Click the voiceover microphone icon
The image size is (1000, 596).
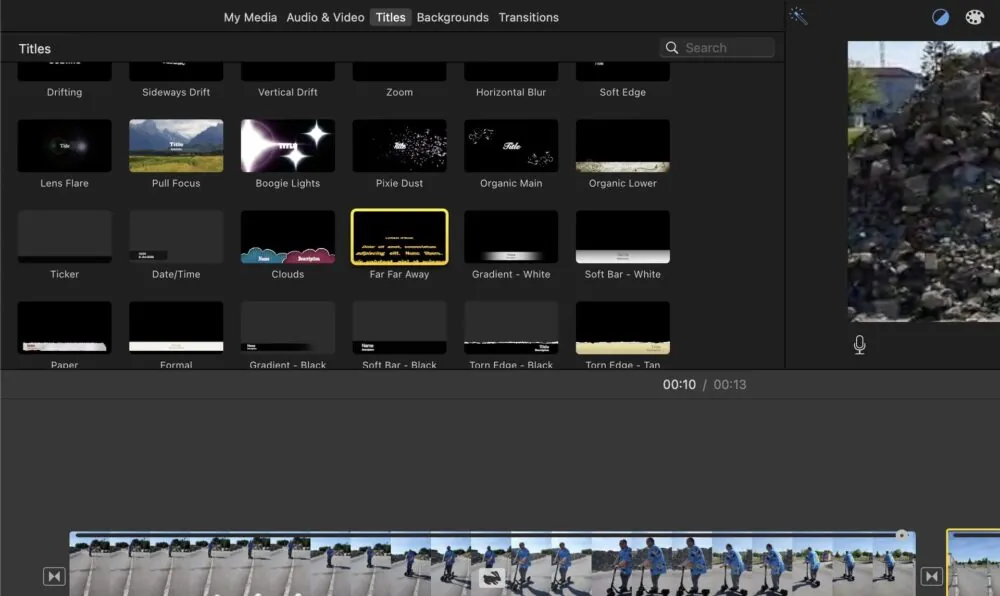(859, 345)
